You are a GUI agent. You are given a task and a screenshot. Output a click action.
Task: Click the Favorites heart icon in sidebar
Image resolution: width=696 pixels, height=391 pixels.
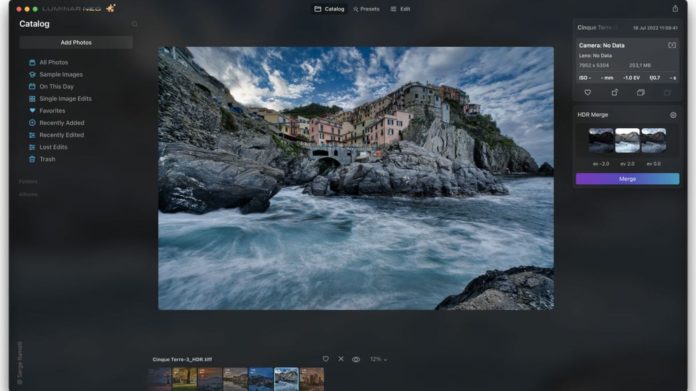(x=32, y=111)
